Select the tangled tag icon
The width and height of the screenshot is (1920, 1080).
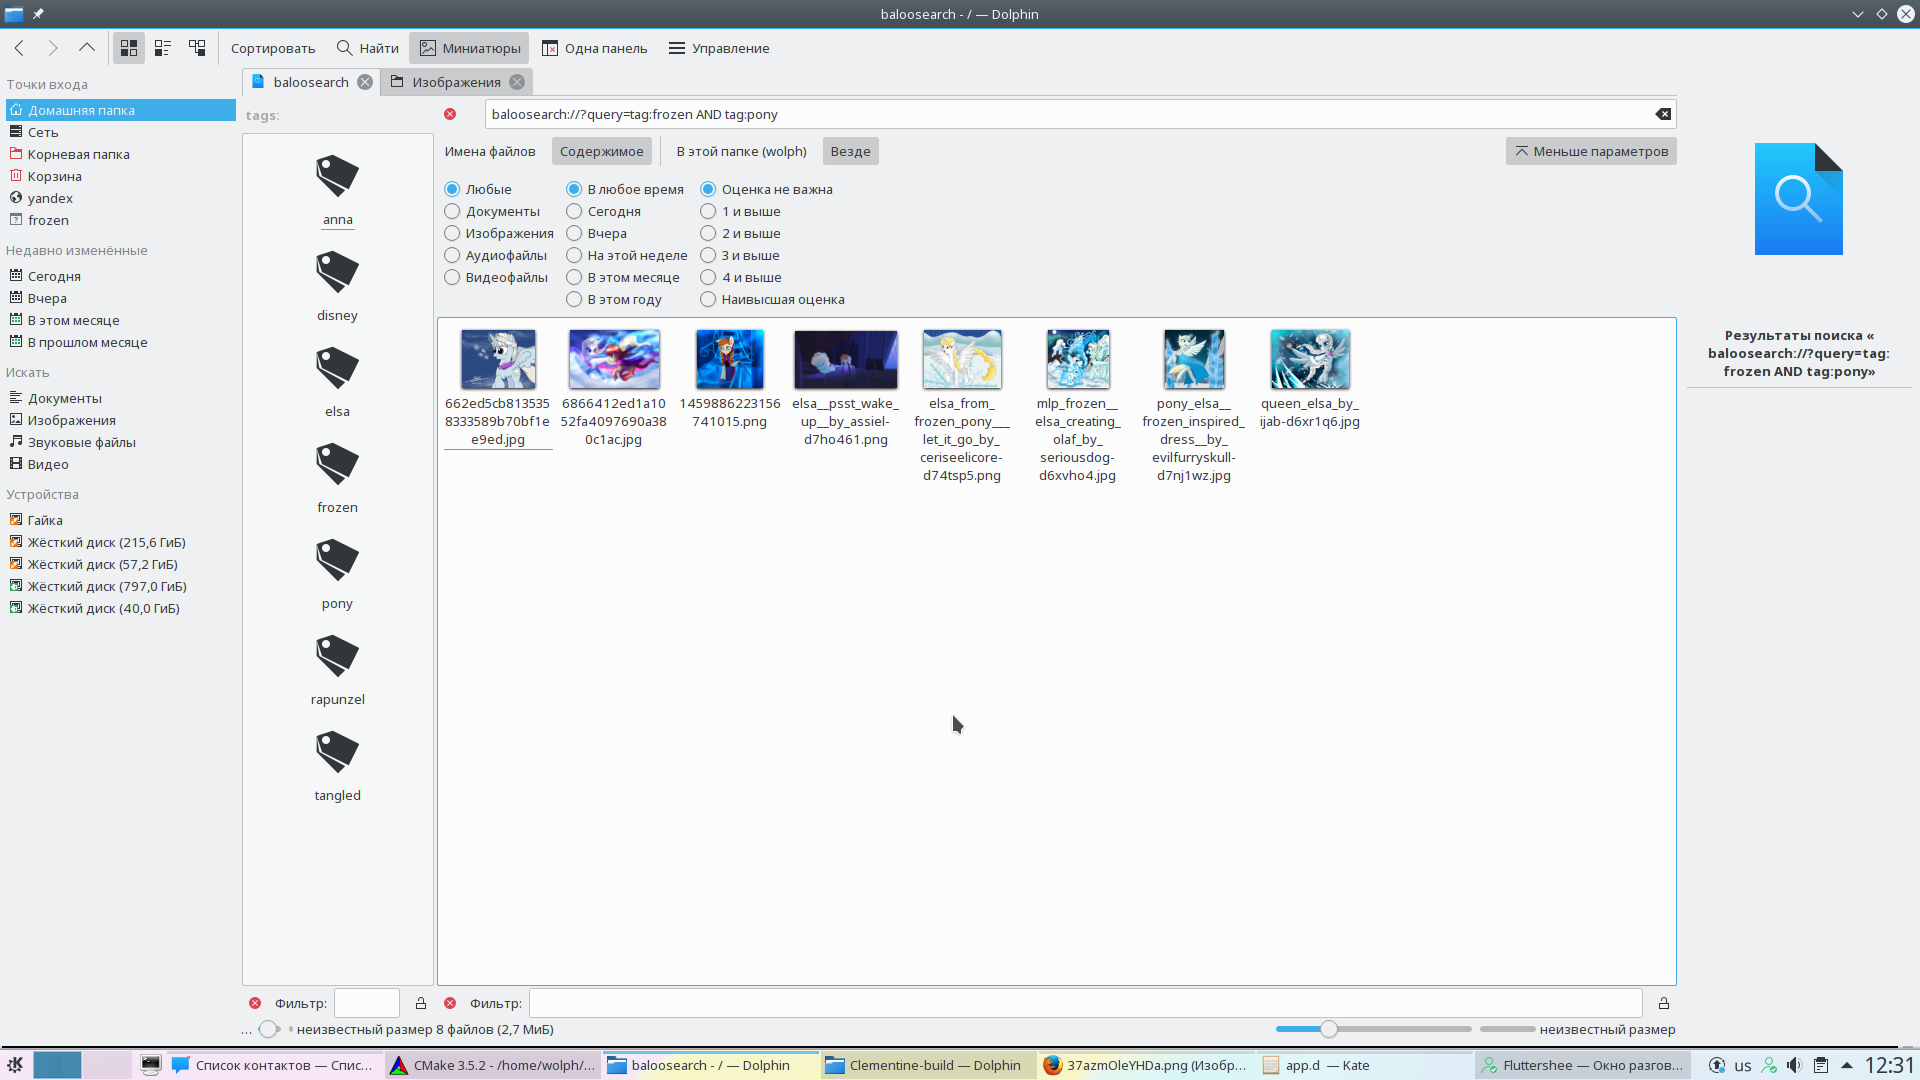click(337, 752)
